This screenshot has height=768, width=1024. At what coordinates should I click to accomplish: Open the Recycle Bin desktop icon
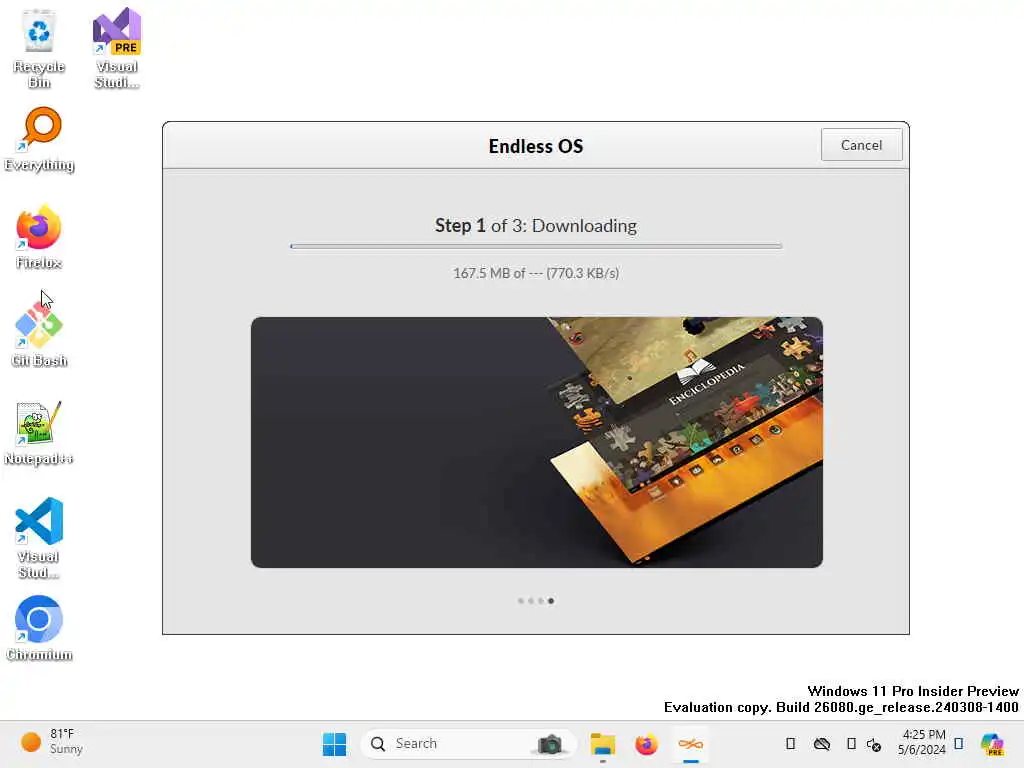click(x=39, y=50)
